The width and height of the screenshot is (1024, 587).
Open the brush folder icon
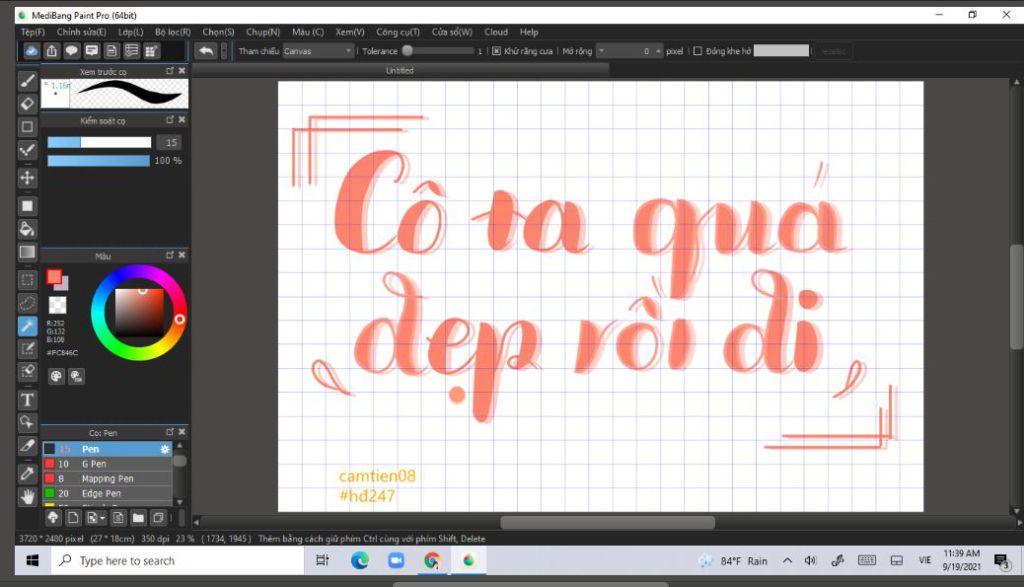[138, 518]
